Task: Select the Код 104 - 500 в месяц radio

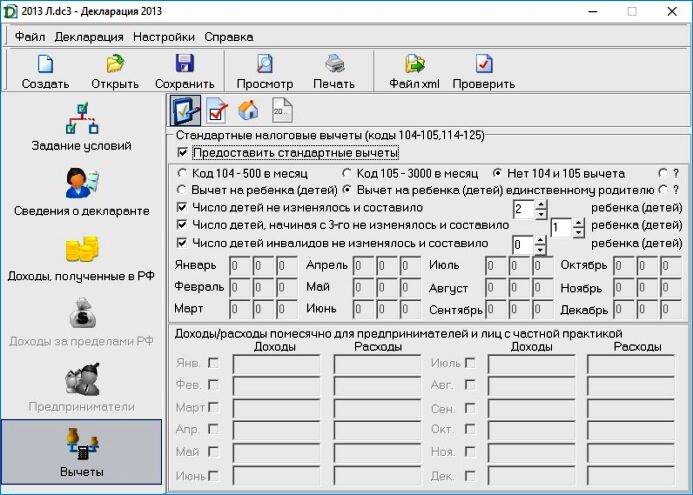Action: pos(181,174)
